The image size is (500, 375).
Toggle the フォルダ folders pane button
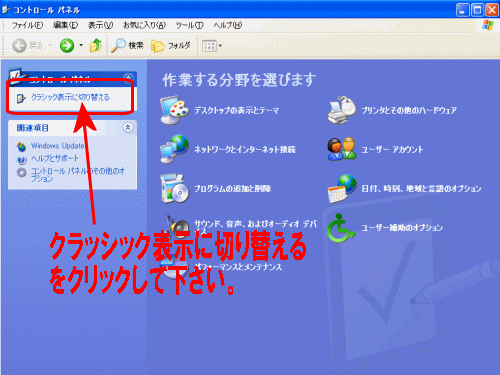coord(171,45)
